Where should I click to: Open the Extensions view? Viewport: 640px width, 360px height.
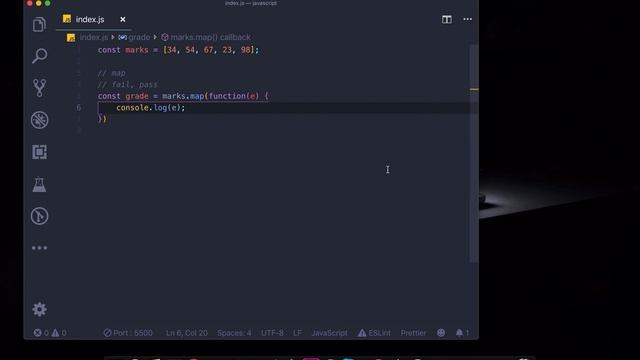pyautogui.click(x=39, y=152)
